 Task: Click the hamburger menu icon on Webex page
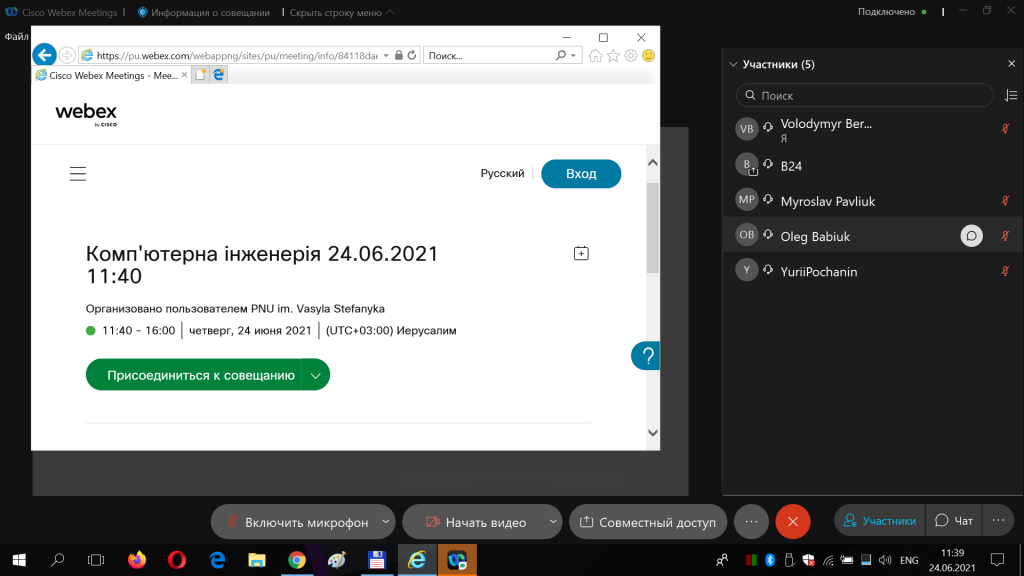[78, 174]
